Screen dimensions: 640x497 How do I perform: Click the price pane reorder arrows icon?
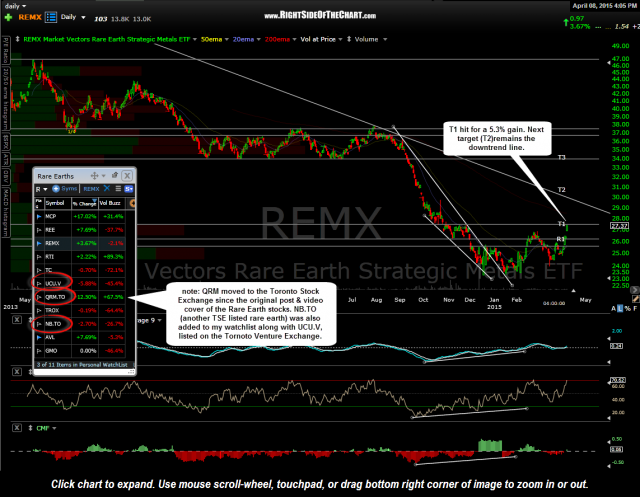(18, 39)
